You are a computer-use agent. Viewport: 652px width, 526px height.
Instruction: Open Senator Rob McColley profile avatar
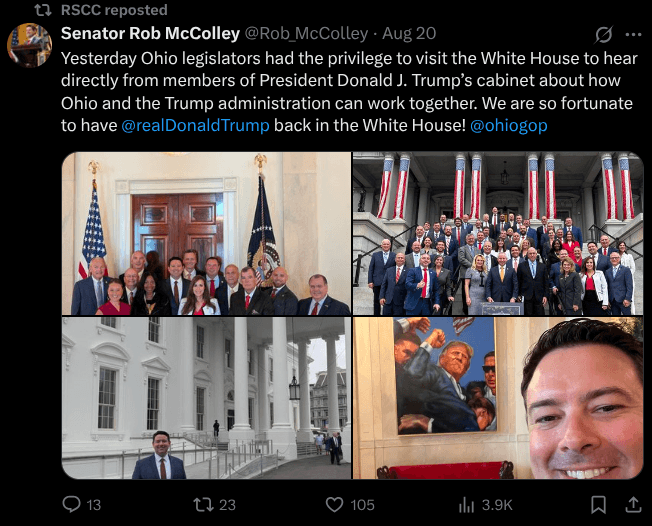pyautogui.click(x=30, y=45)
